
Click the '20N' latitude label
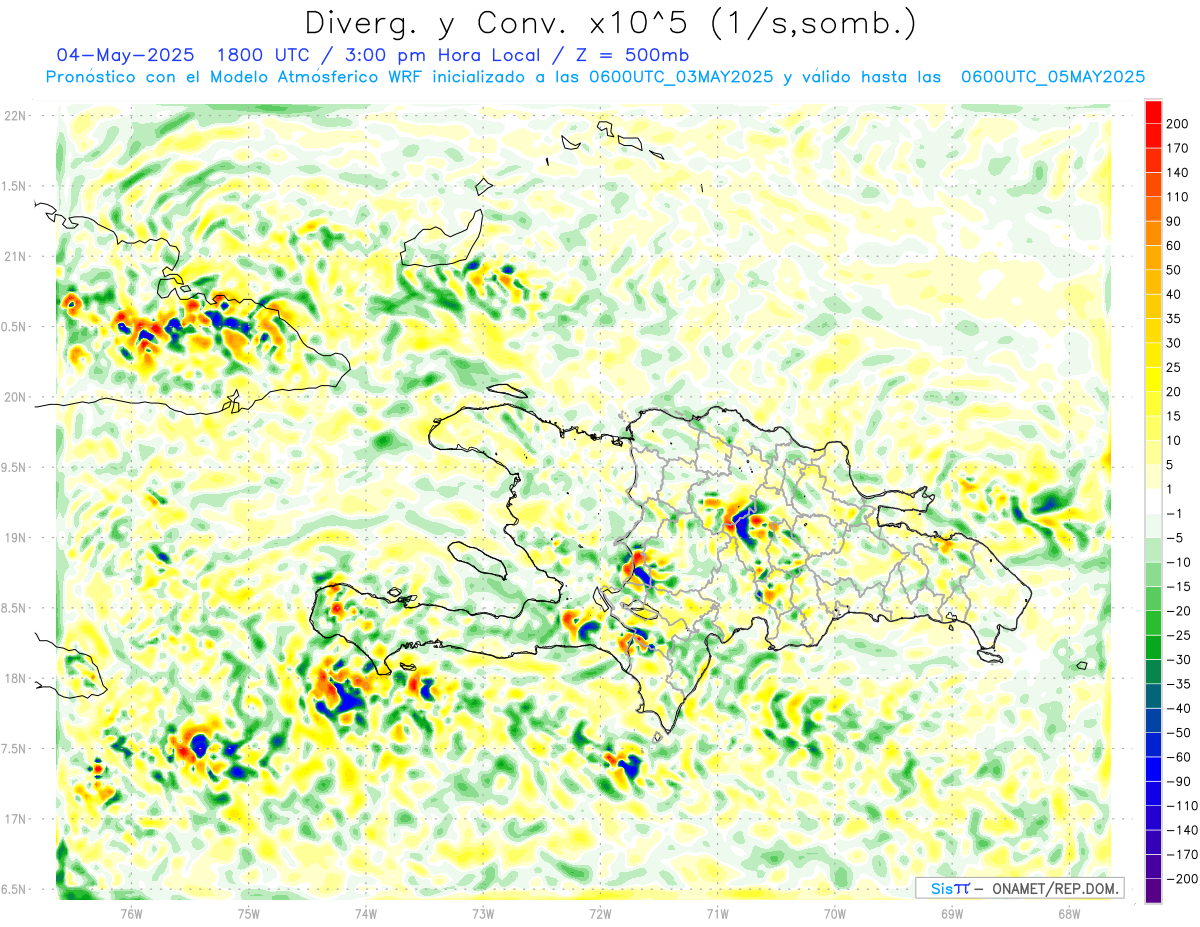pyautogui.click(x=15, y=397)
